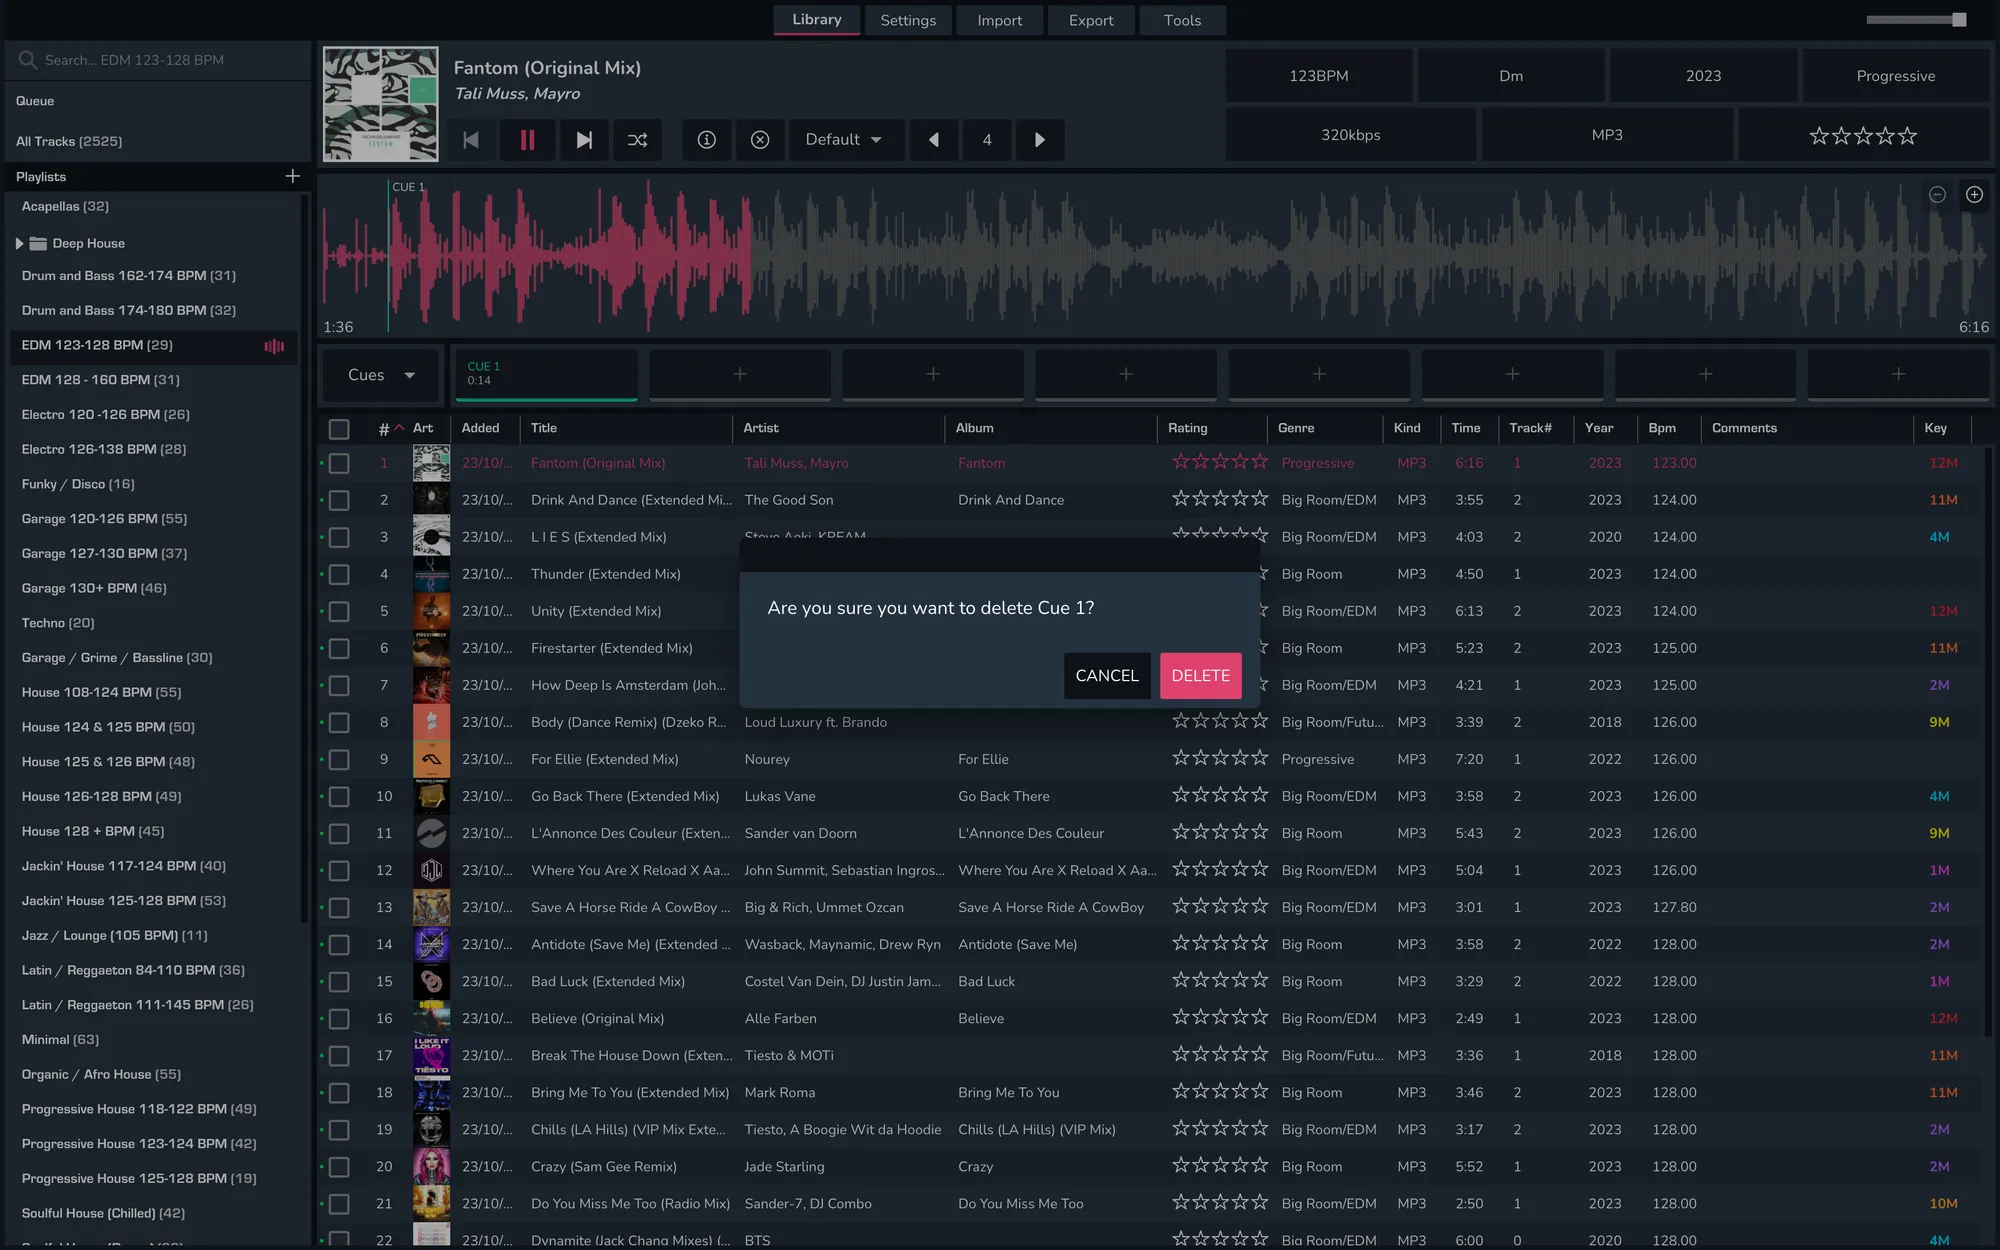Open the Export tab

pyautogui.click(x=1090, y=20)
